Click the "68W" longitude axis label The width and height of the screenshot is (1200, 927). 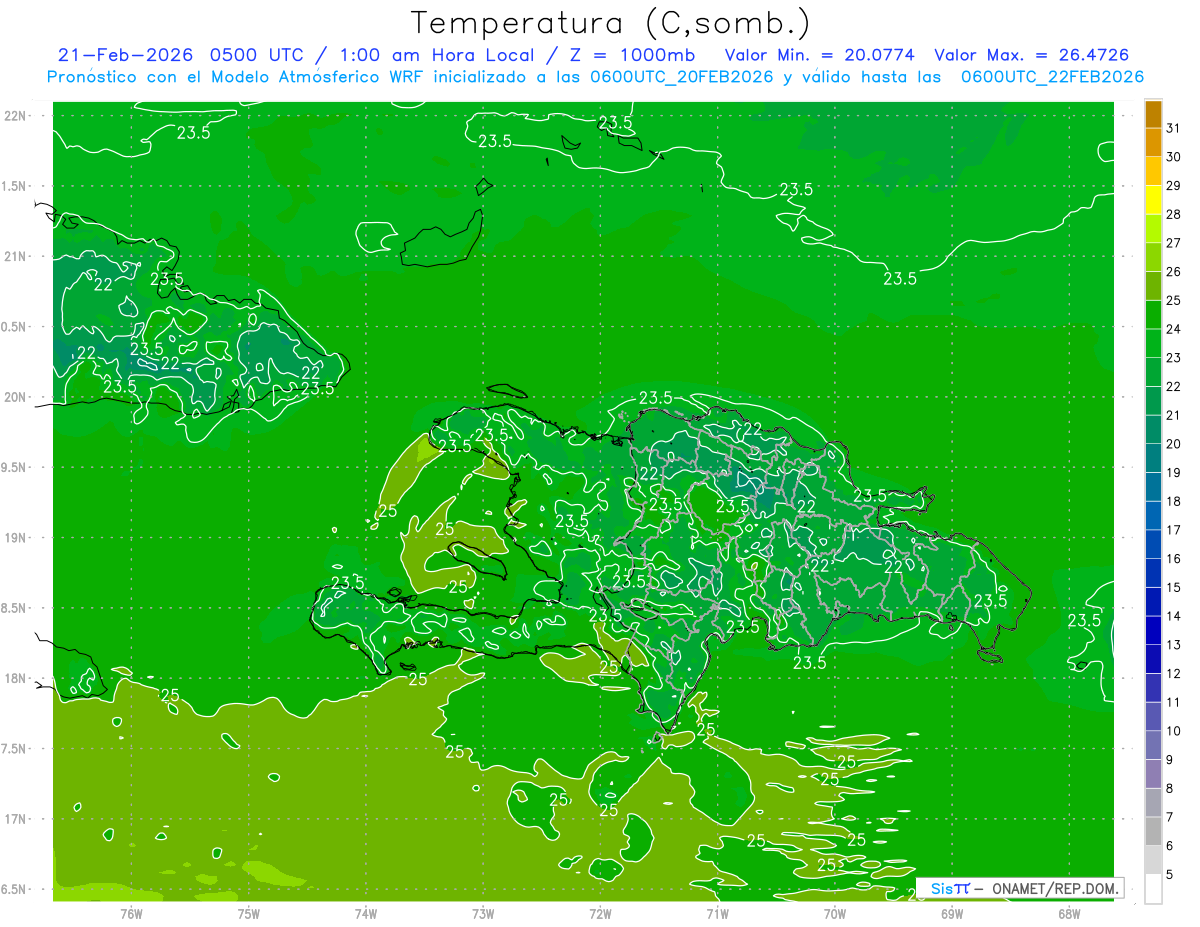[x=1069, y=914]
